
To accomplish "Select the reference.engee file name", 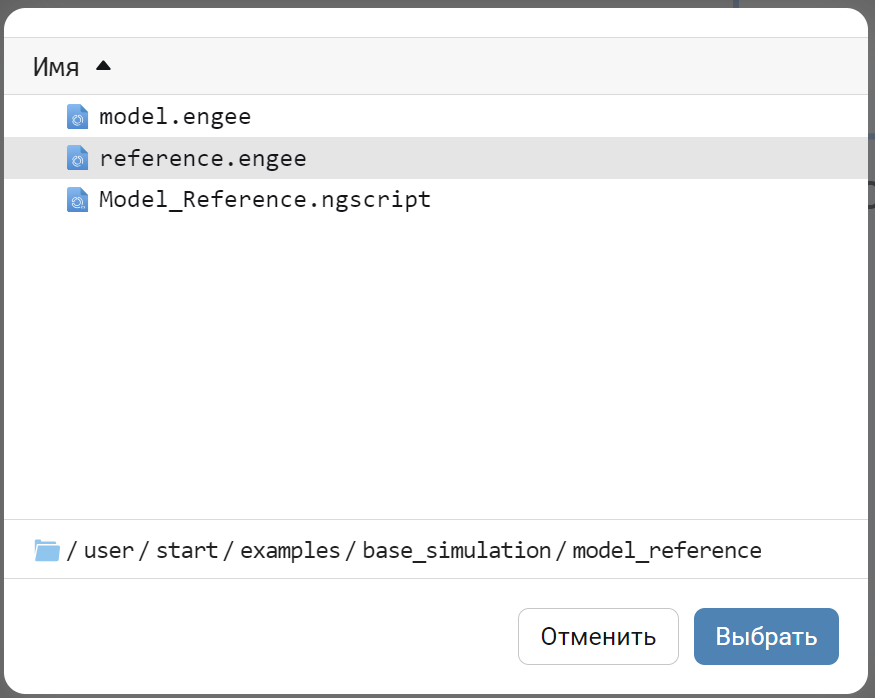I will (203, 158).
